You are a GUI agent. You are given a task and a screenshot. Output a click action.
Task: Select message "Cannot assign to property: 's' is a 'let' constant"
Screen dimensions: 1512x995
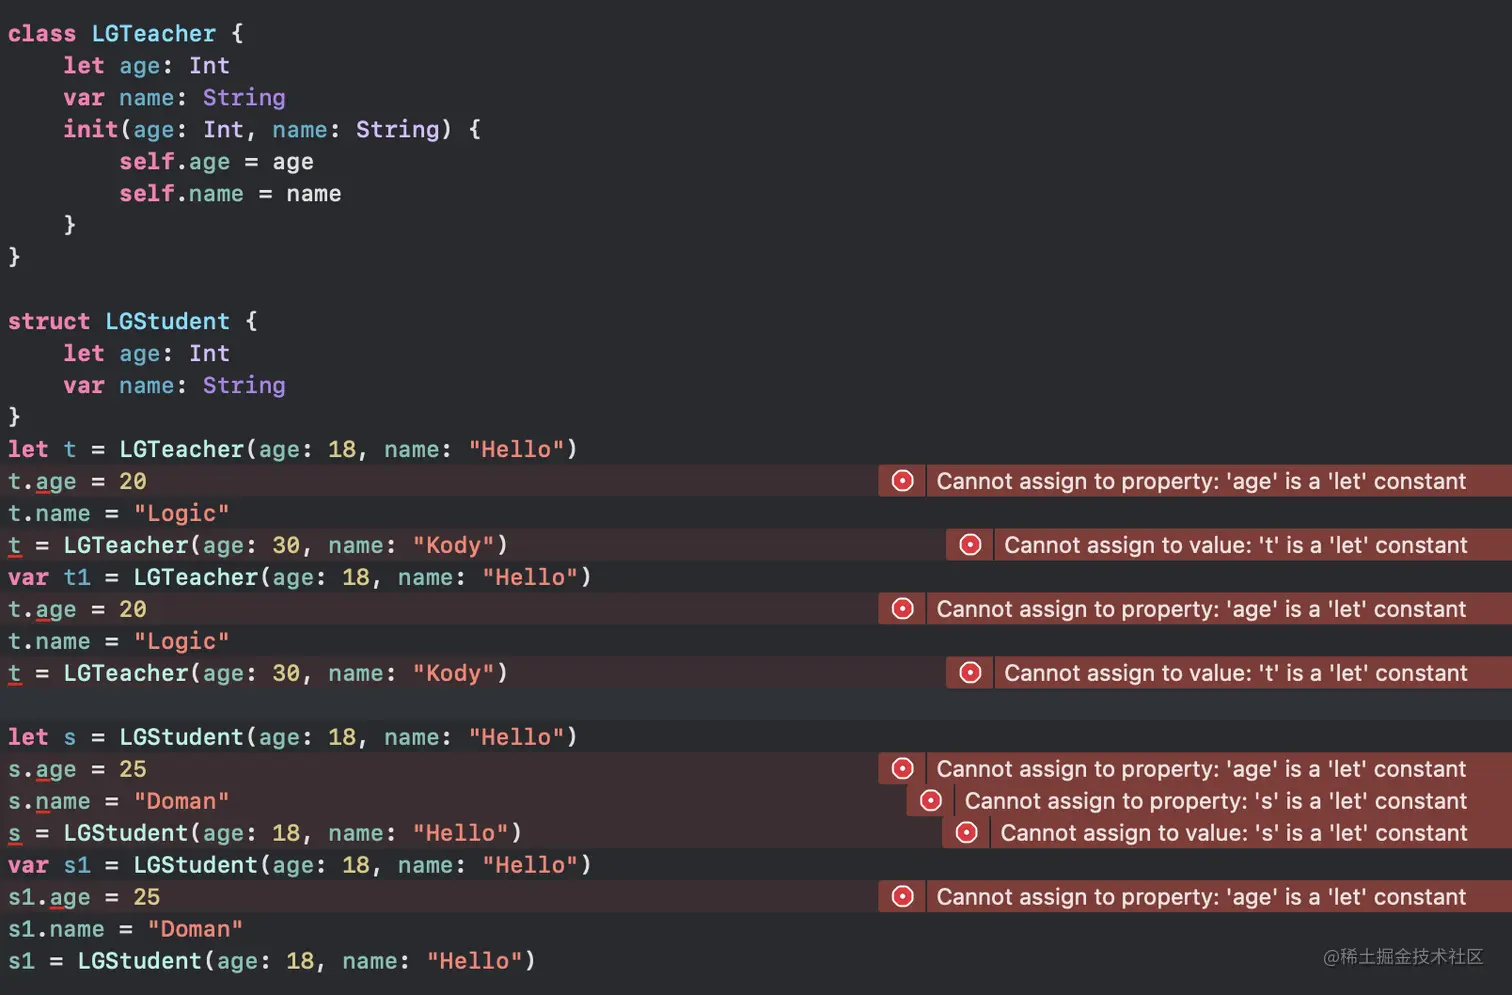1216,801
